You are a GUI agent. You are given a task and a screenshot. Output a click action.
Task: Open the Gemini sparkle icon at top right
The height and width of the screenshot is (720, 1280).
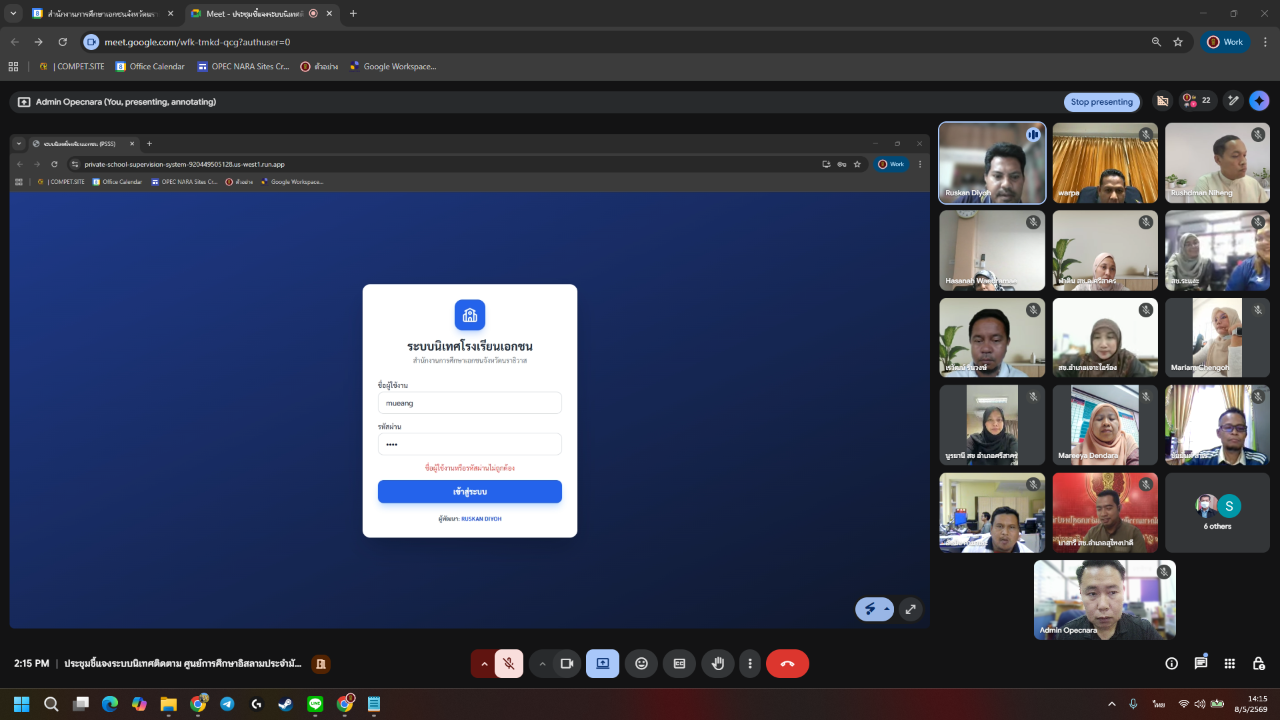click(1259, 101)
